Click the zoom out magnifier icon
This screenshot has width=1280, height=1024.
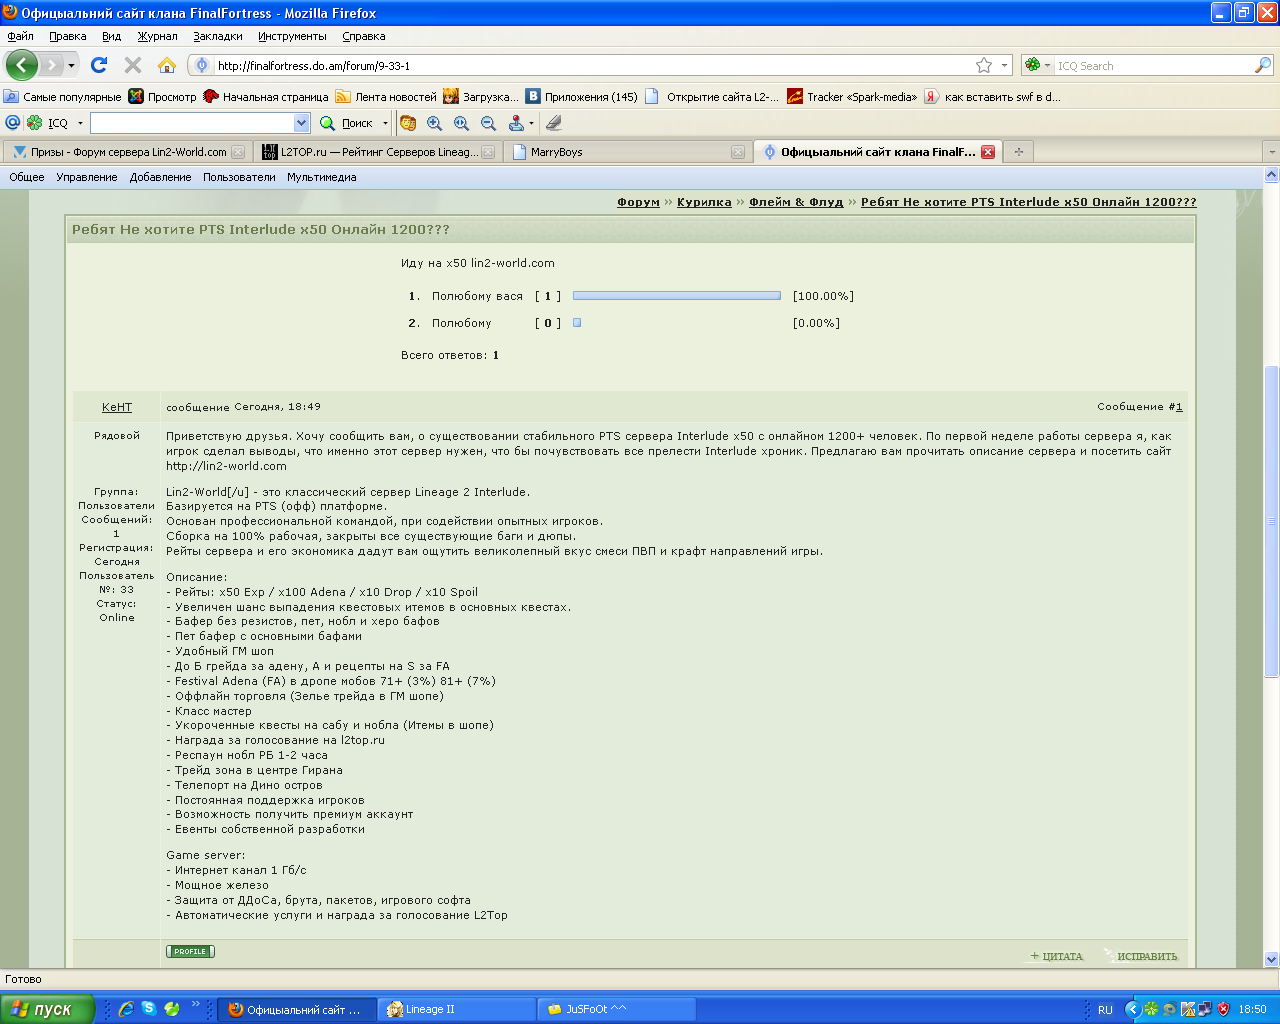point(489,123)
